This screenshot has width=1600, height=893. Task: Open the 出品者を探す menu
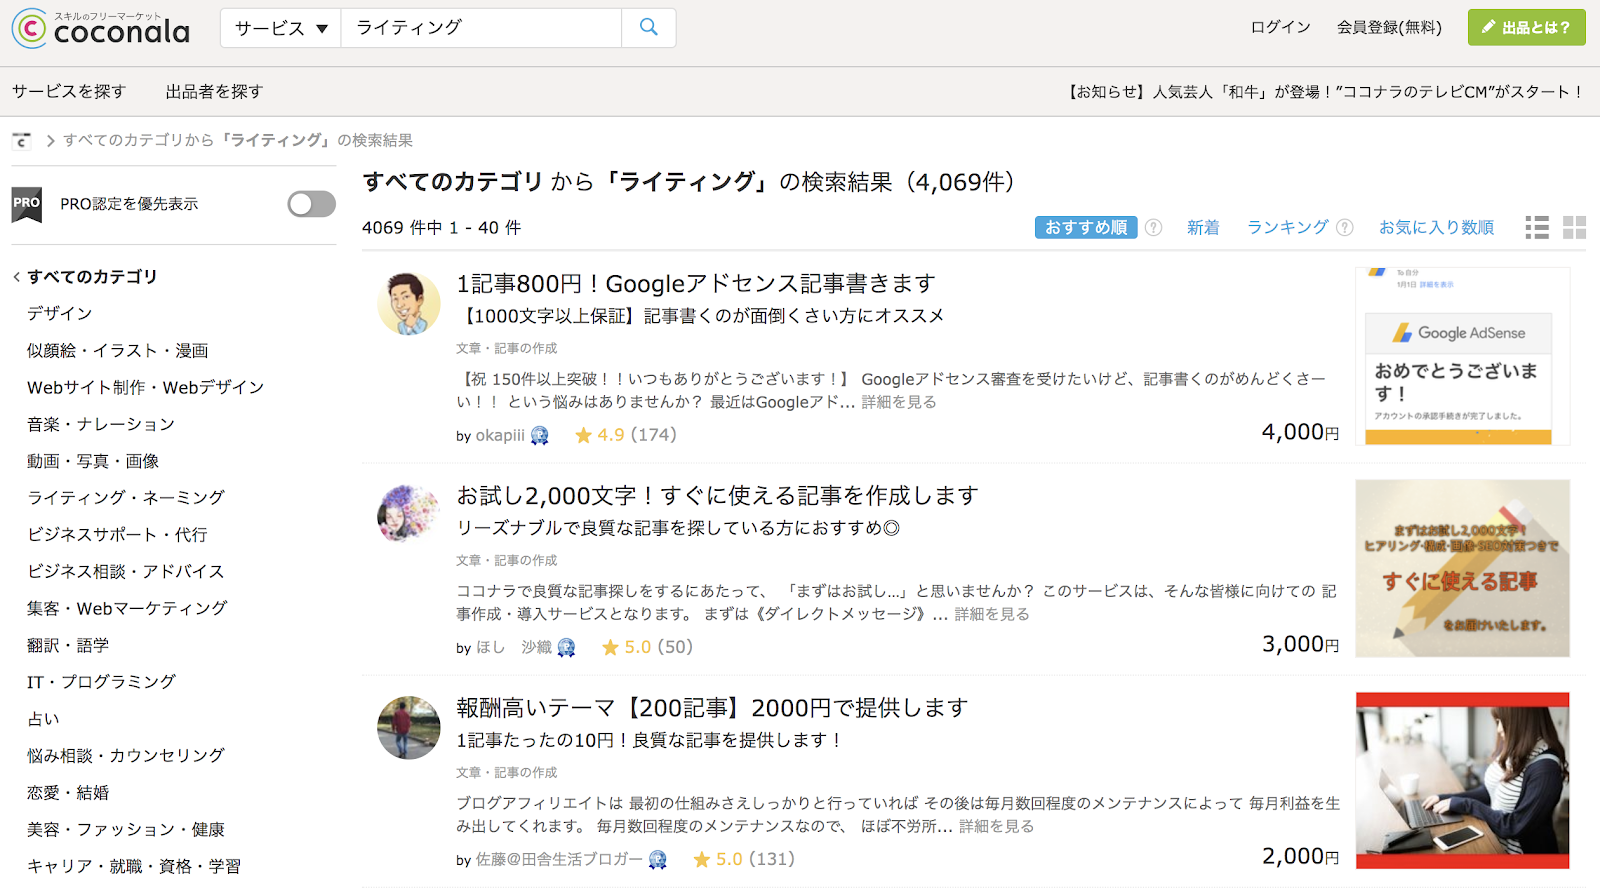(x=214, y=92)
